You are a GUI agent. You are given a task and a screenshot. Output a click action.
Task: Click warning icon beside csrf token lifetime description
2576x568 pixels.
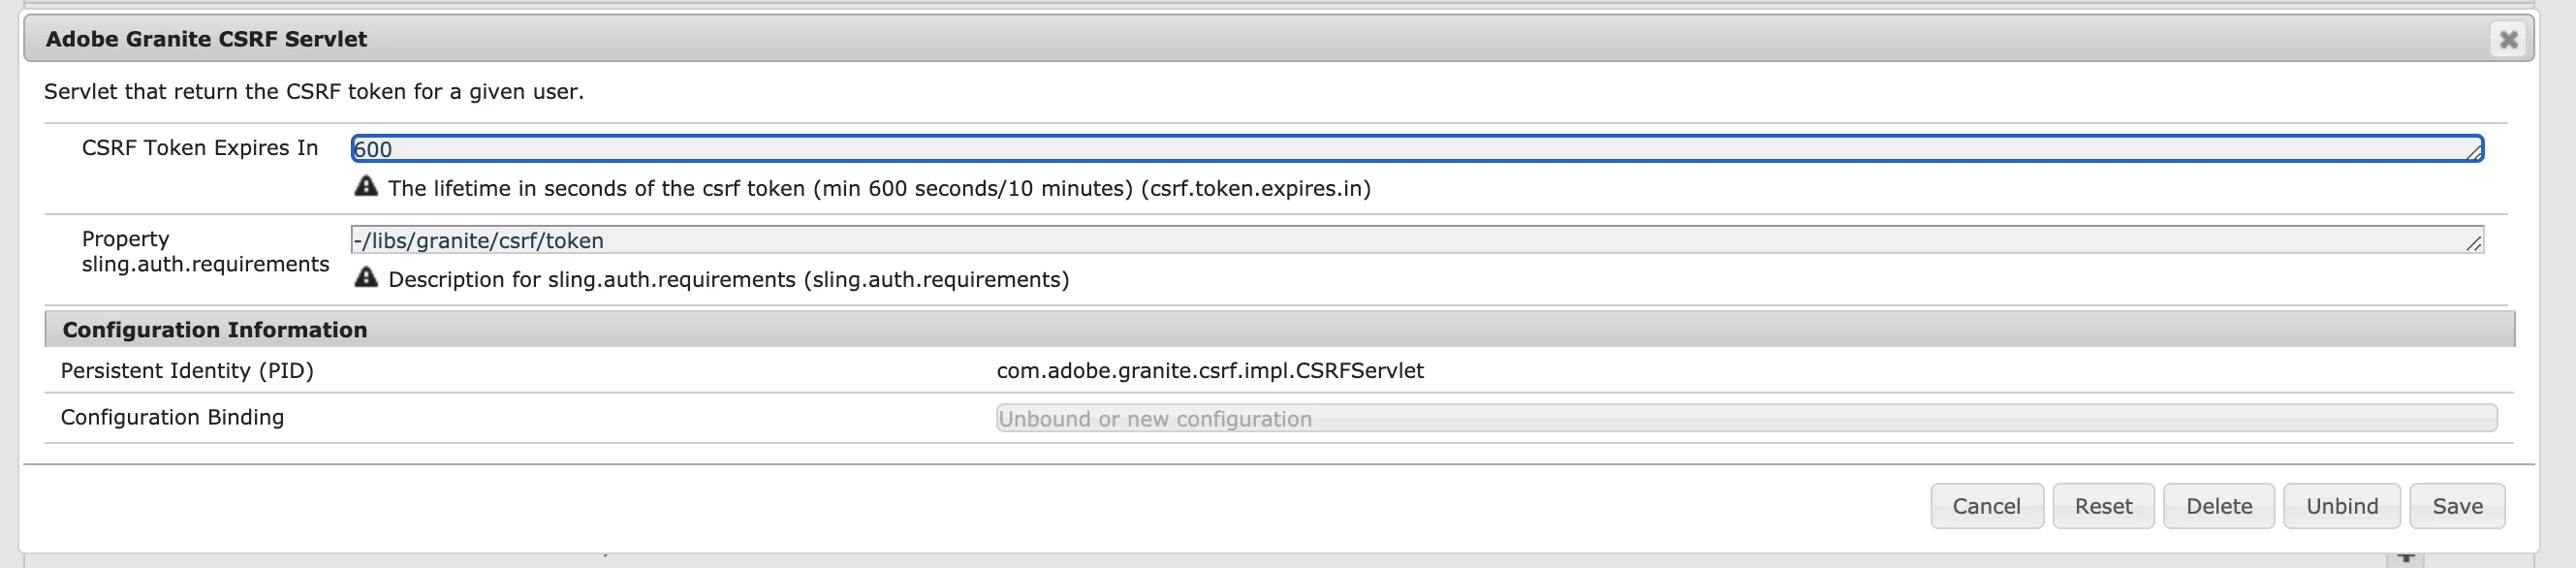click(x=366, y=187)
